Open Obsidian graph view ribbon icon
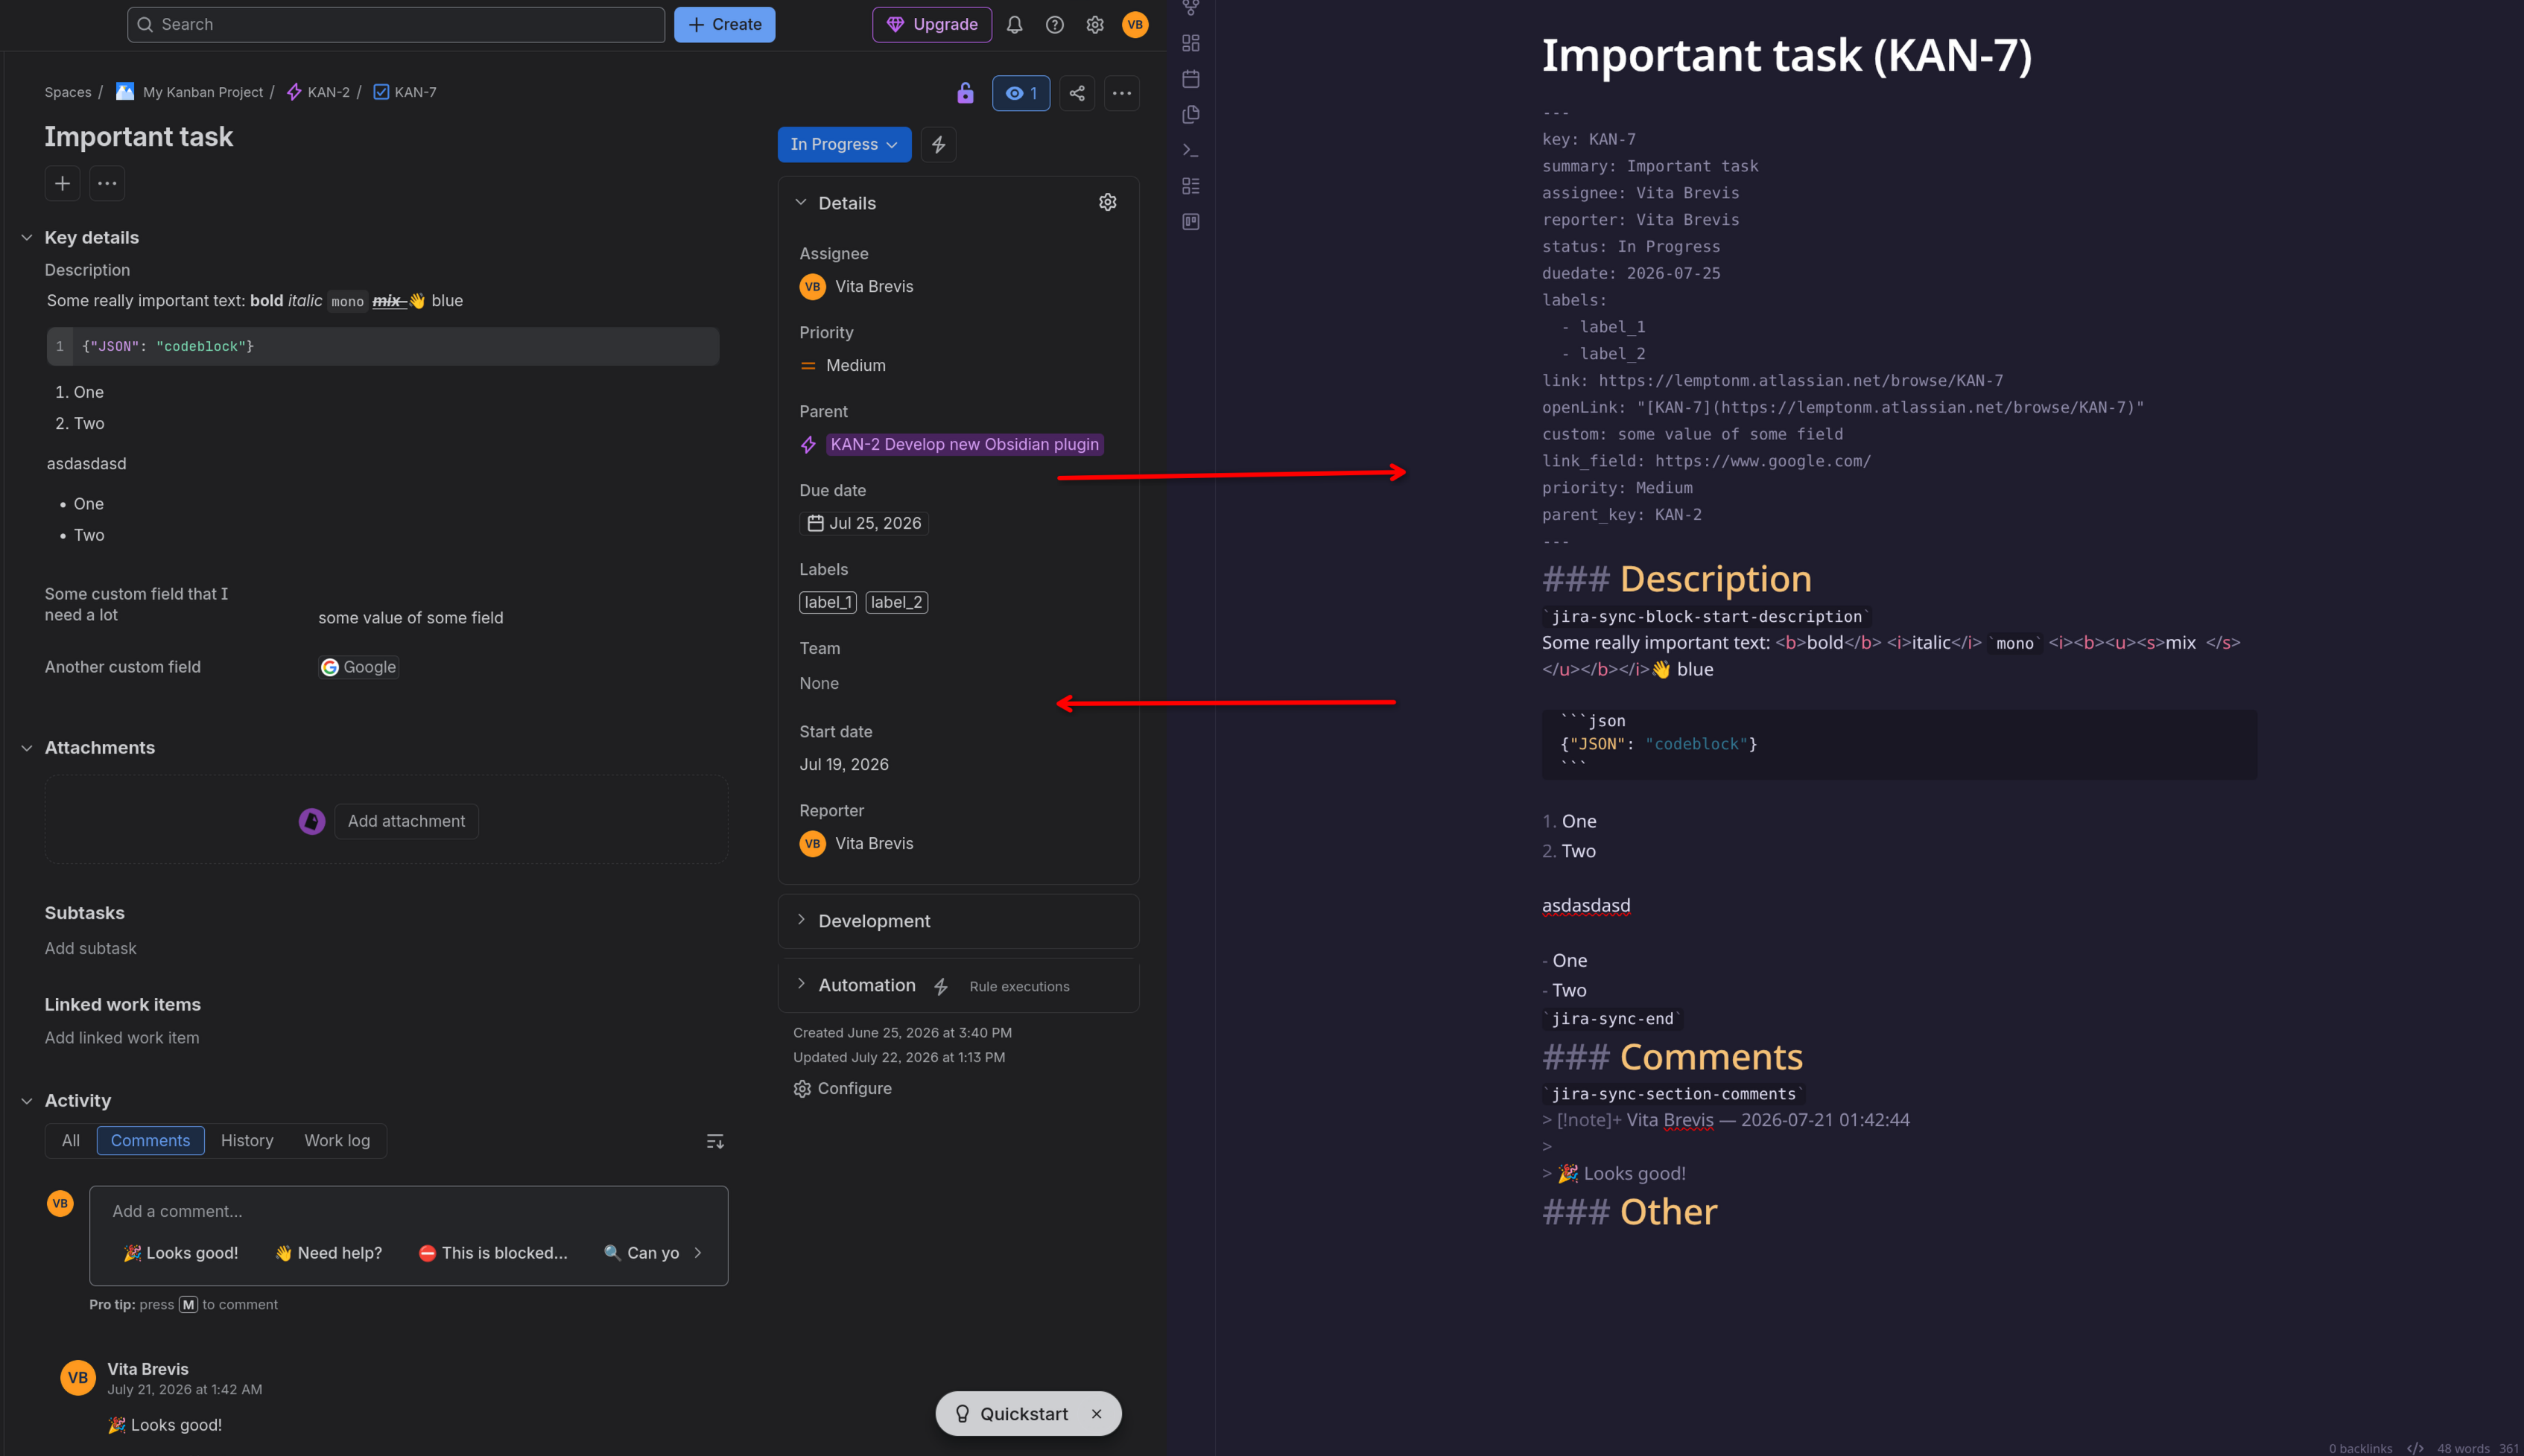The height and width of the screenshot is (1456, 2524). tap(1190, 8)
